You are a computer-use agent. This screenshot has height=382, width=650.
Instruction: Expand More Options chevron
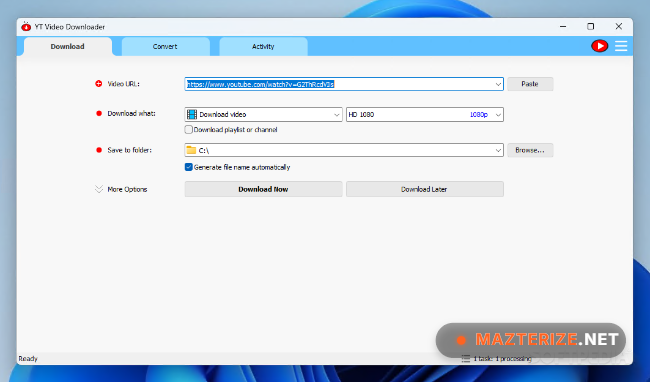(x=99, y=189)
